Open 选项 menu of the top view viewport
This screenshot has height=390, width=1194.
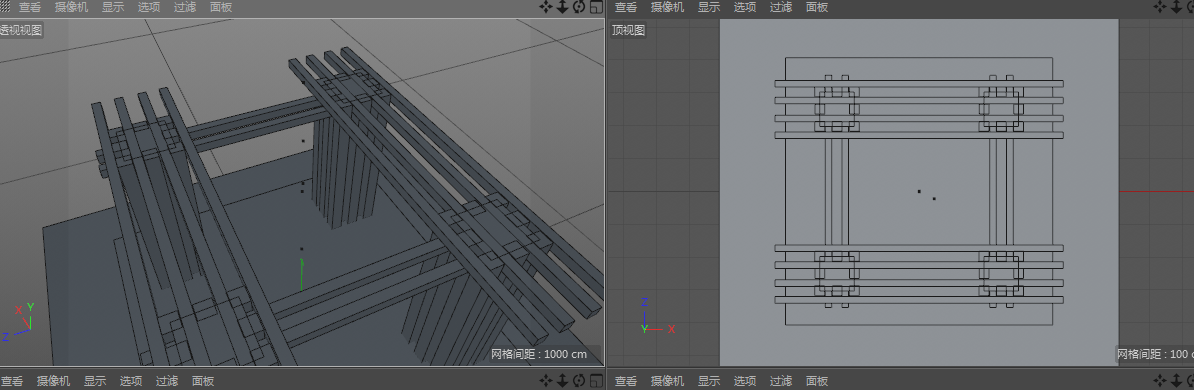click(x=745, y=8)
